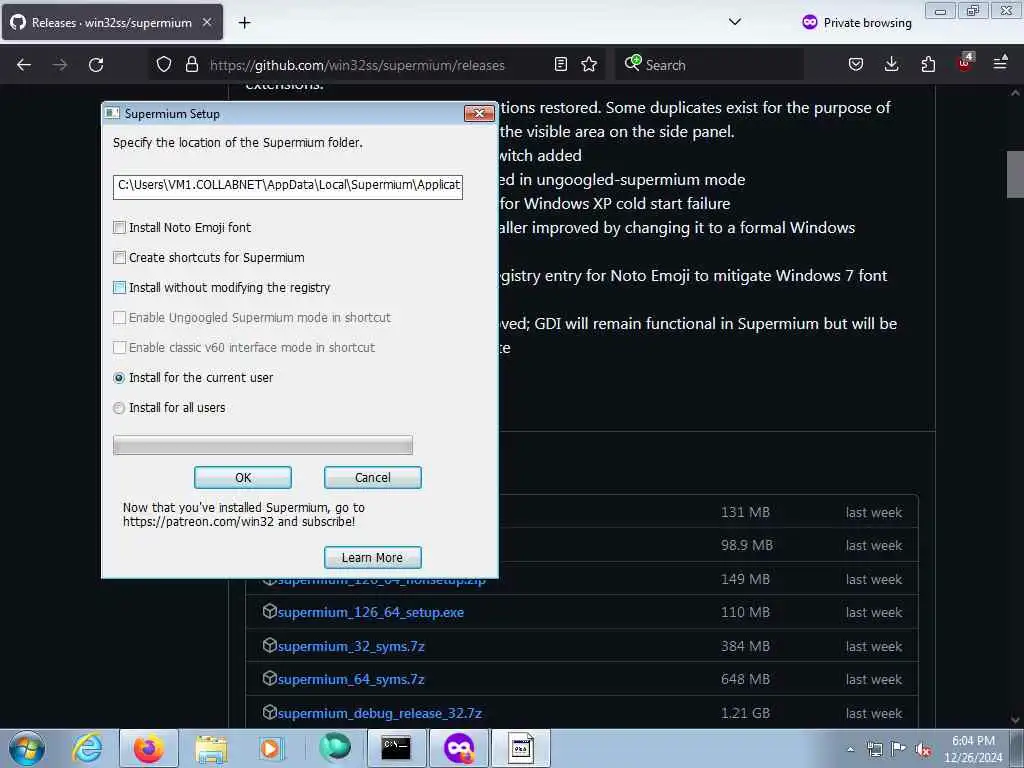1024x768 pixels.
Task: Show hidden system tray icons arrow
Action: (x=850, y=750)
